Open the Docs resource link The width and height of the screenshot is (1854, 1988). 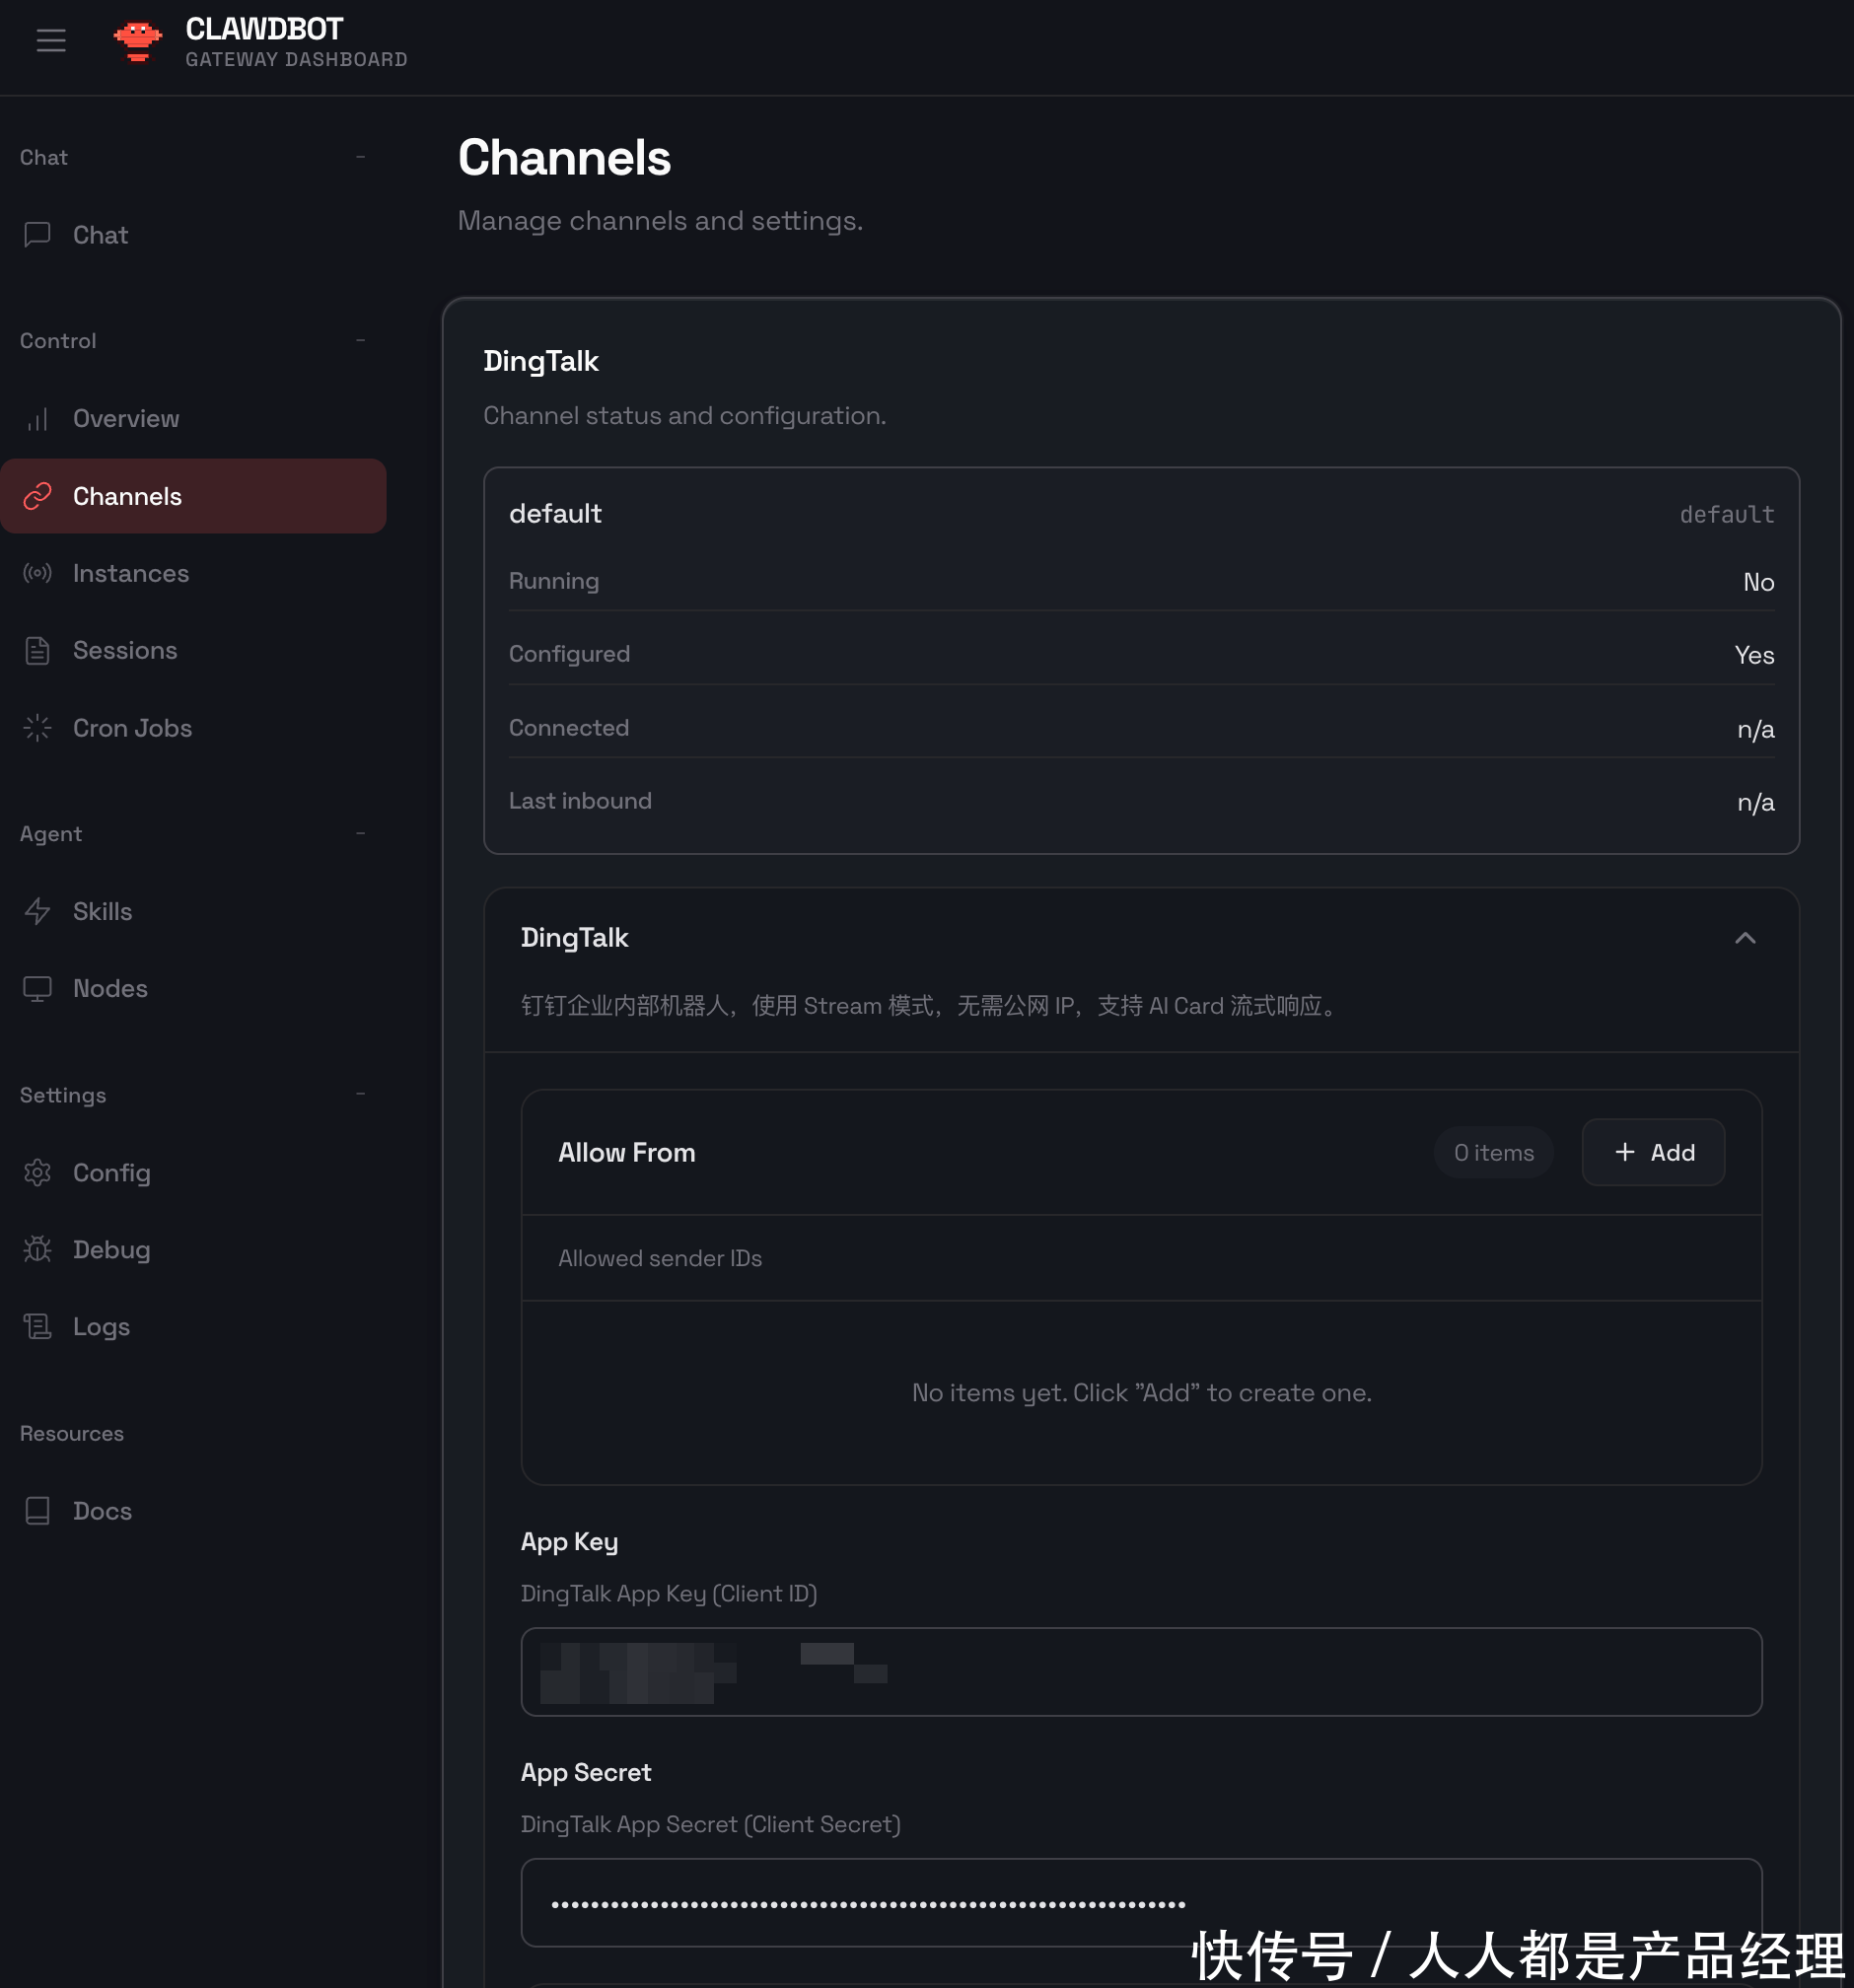pos(102,1510)
